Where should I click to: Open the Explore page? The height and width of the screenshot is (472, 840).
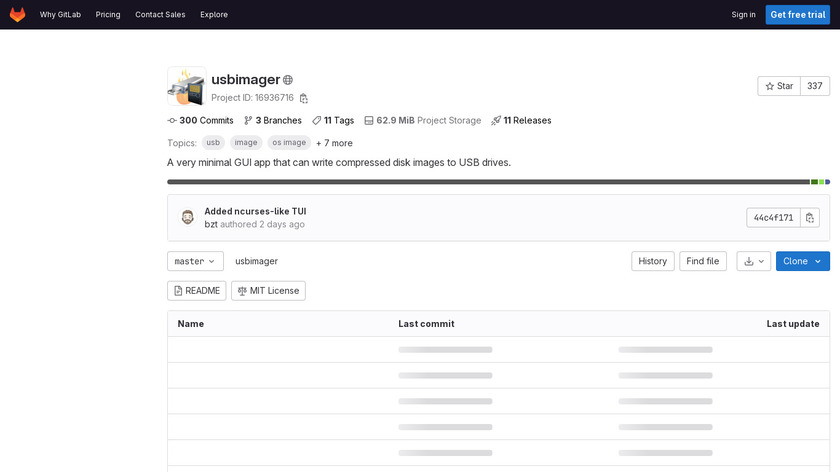coord(214,14)
